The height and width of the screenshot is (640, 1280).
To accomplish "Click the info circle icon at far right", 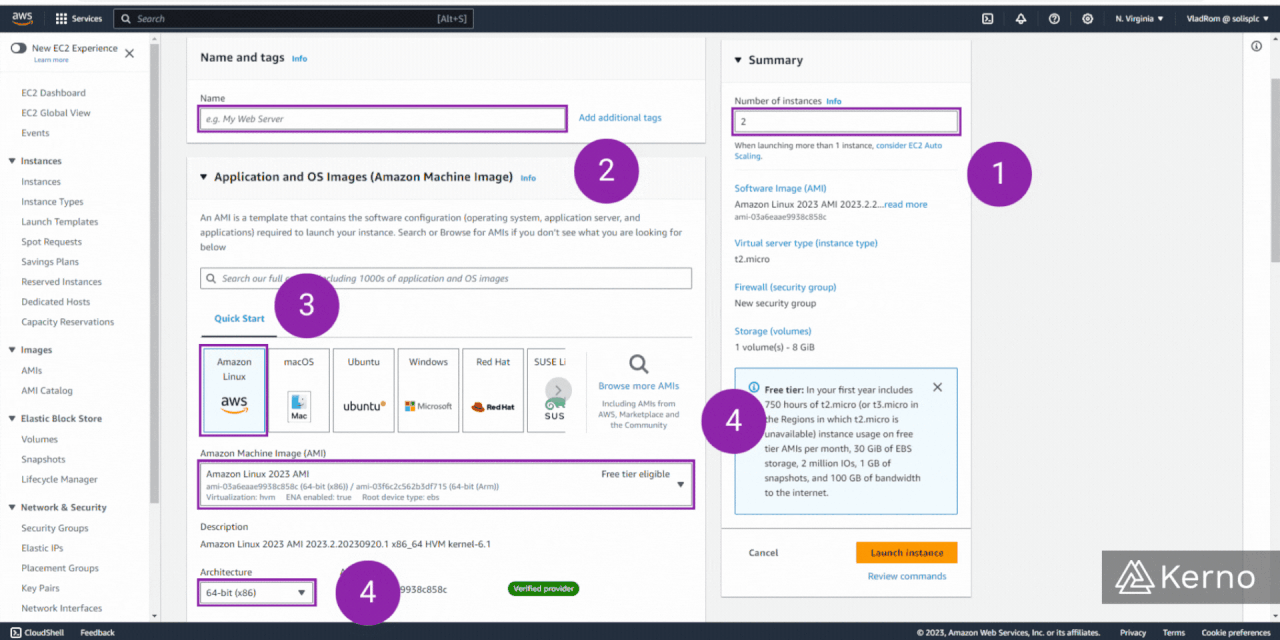I will [x=1257, y=46].
